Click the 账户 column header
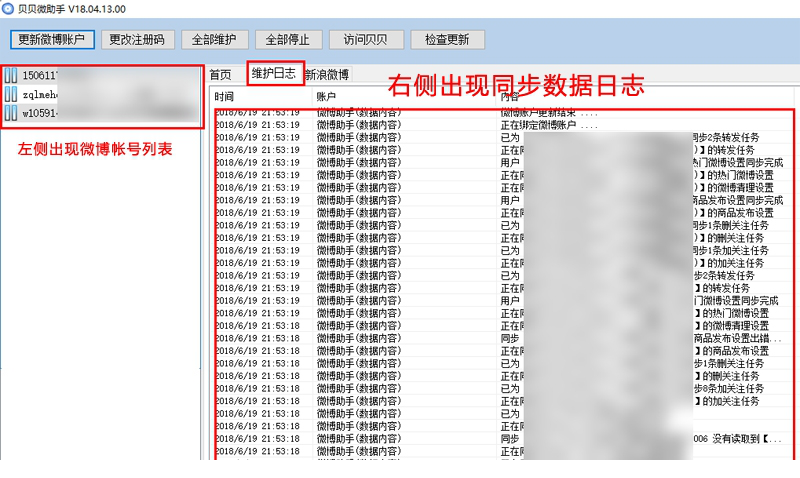 403,96
